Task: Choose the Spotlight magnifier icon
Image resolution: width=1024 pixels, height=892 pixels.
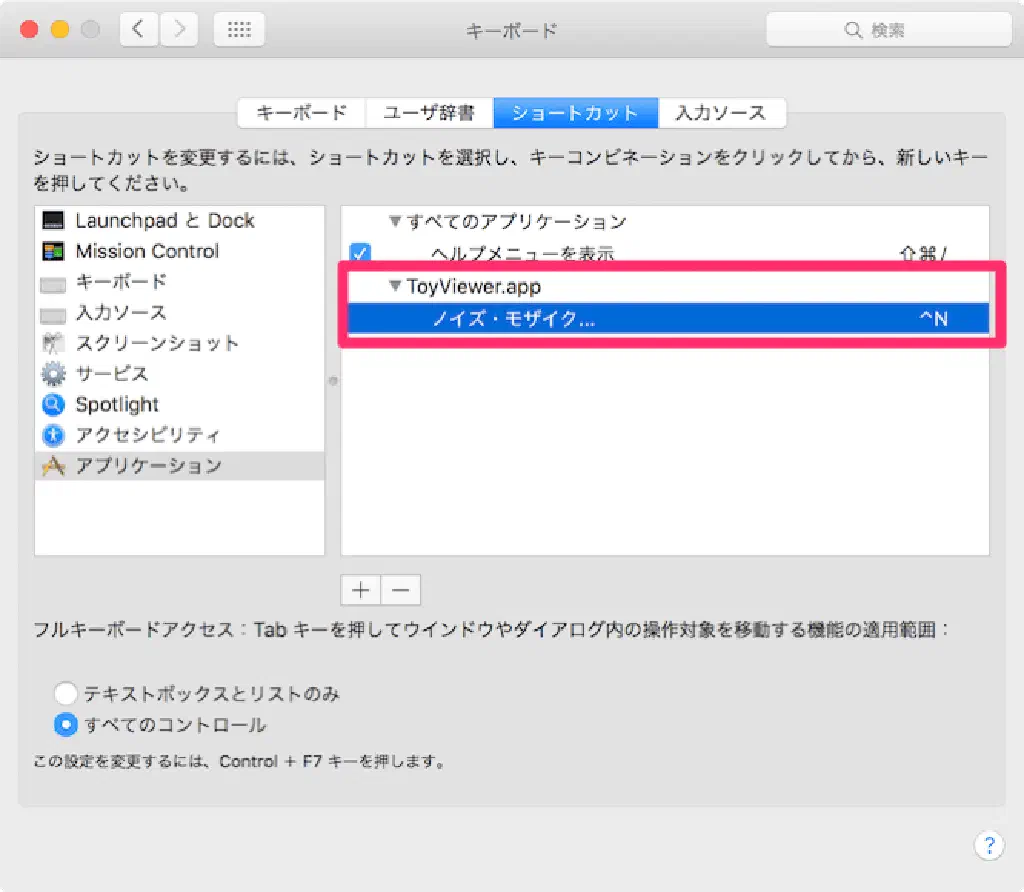Action: point(55,405)
